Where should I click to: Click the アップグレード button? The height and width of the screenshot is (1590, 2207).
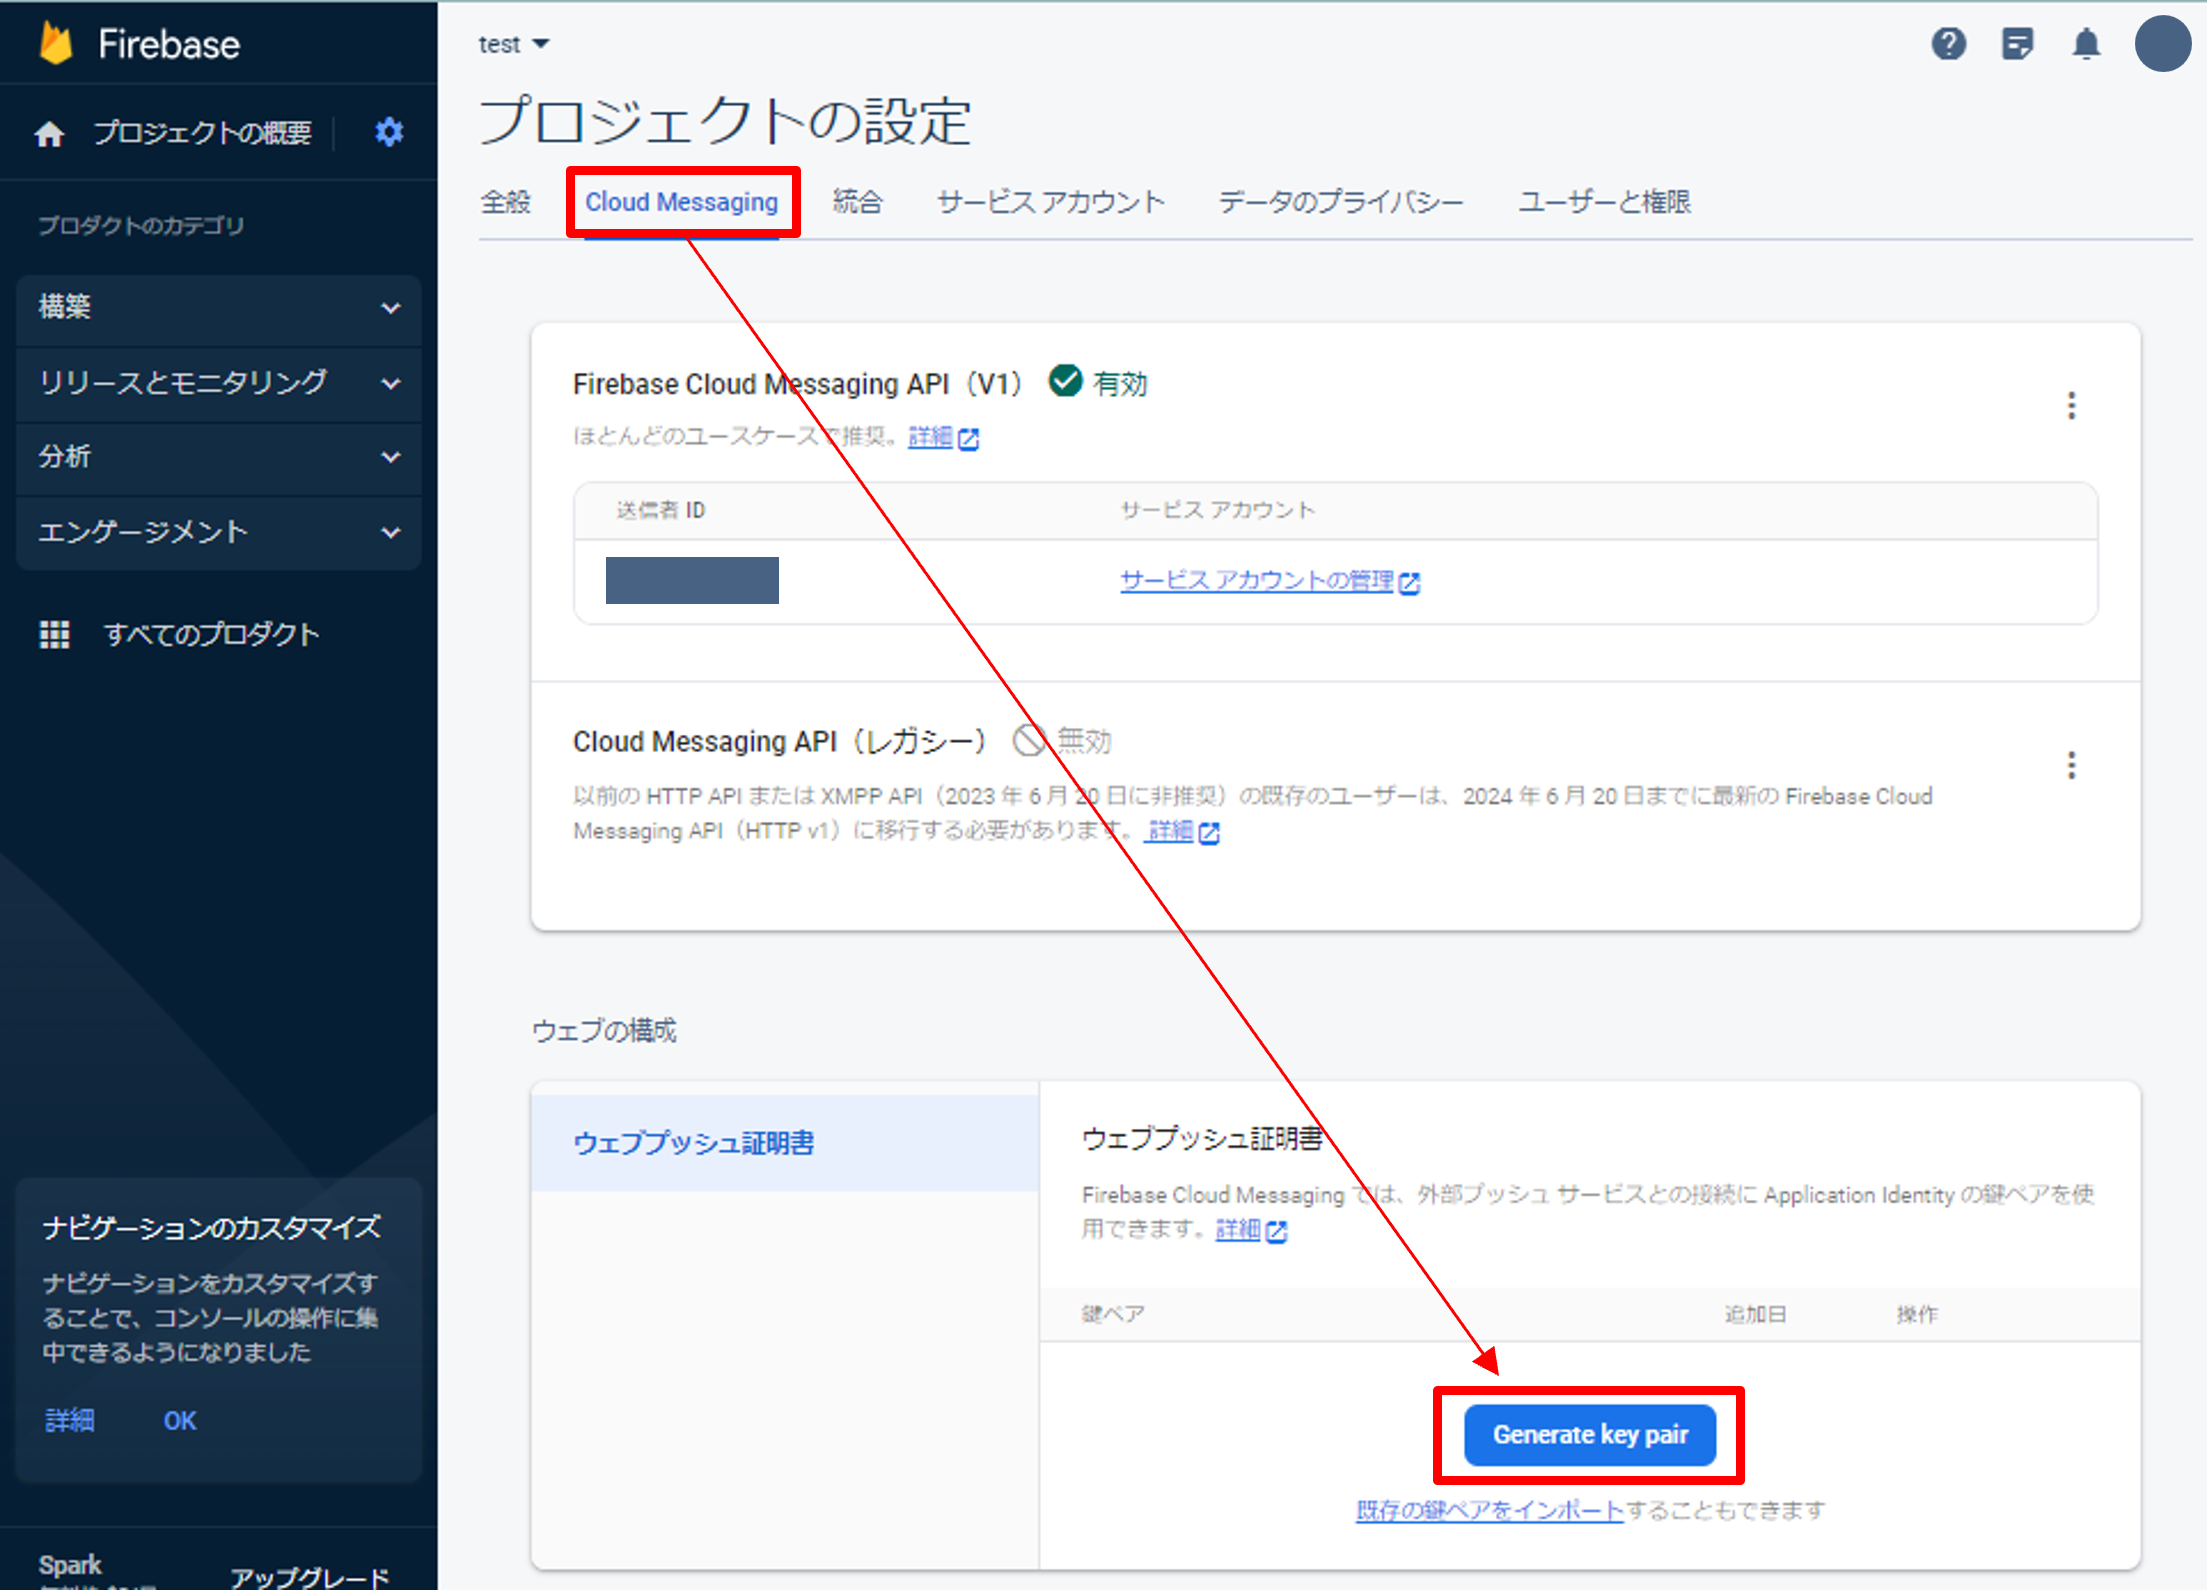coord(310,1578)
